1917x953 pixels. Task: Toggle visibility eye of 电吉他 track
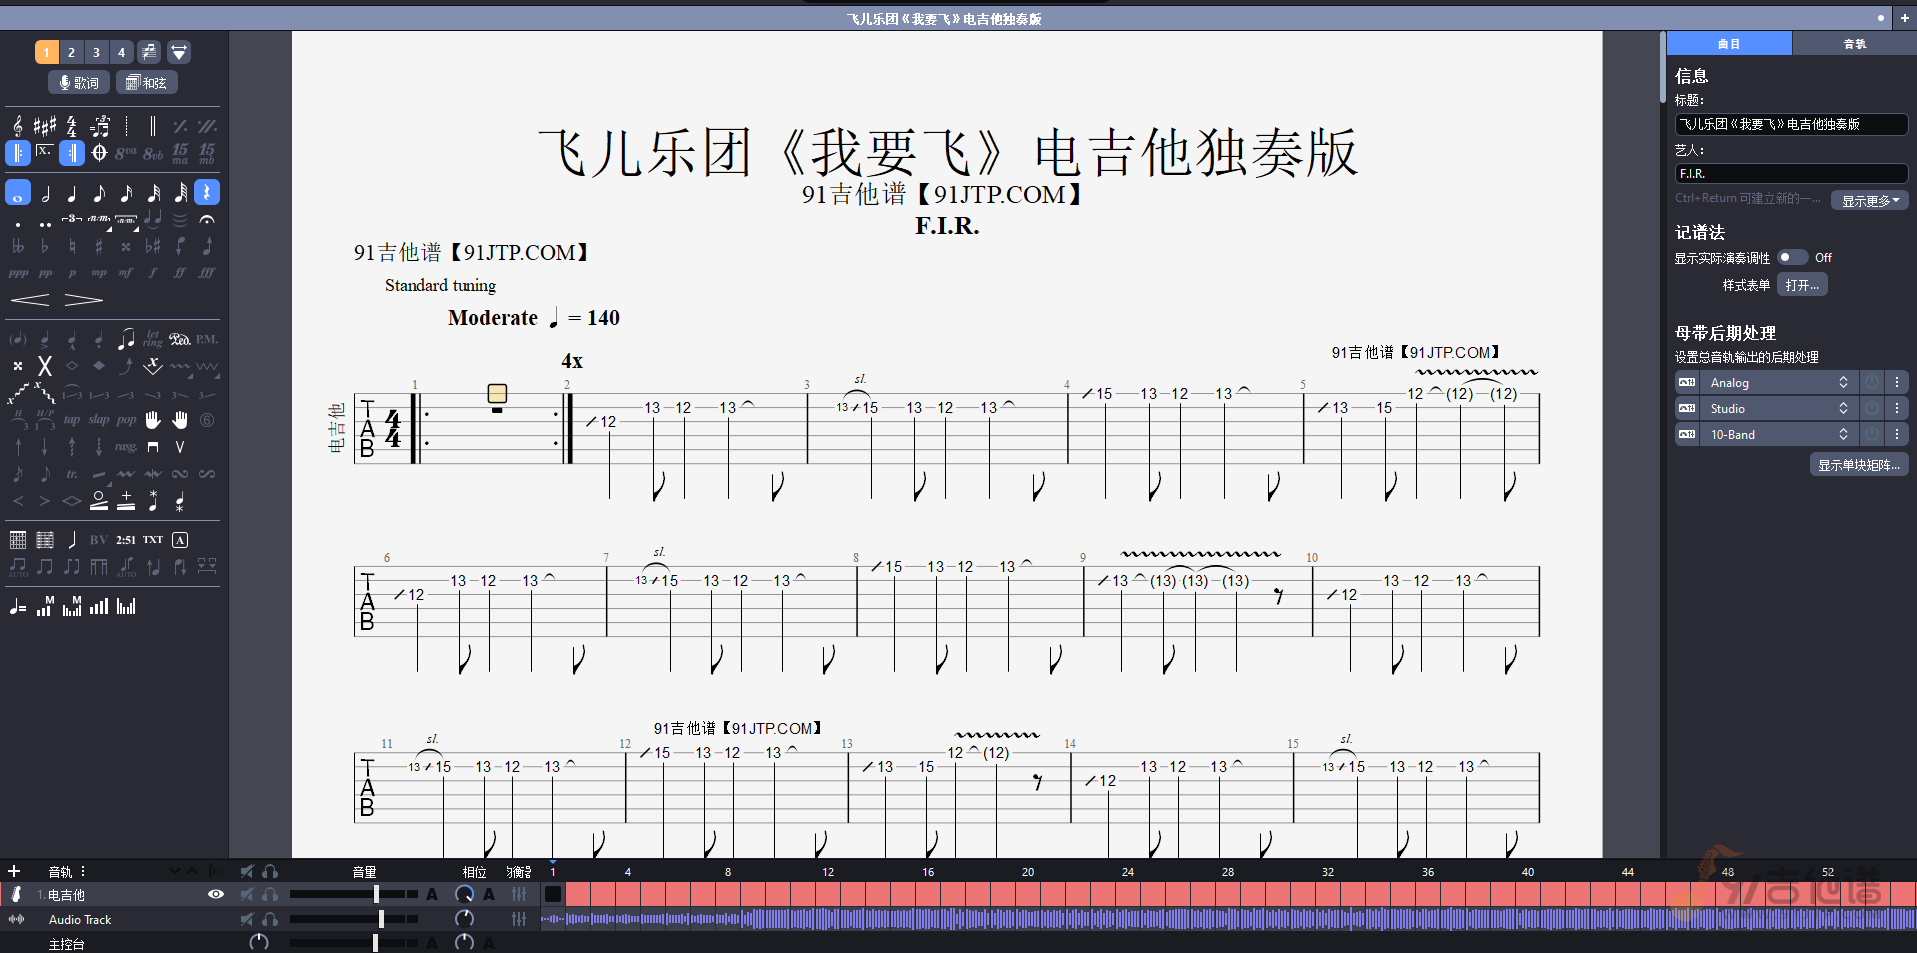pos(215,894)
